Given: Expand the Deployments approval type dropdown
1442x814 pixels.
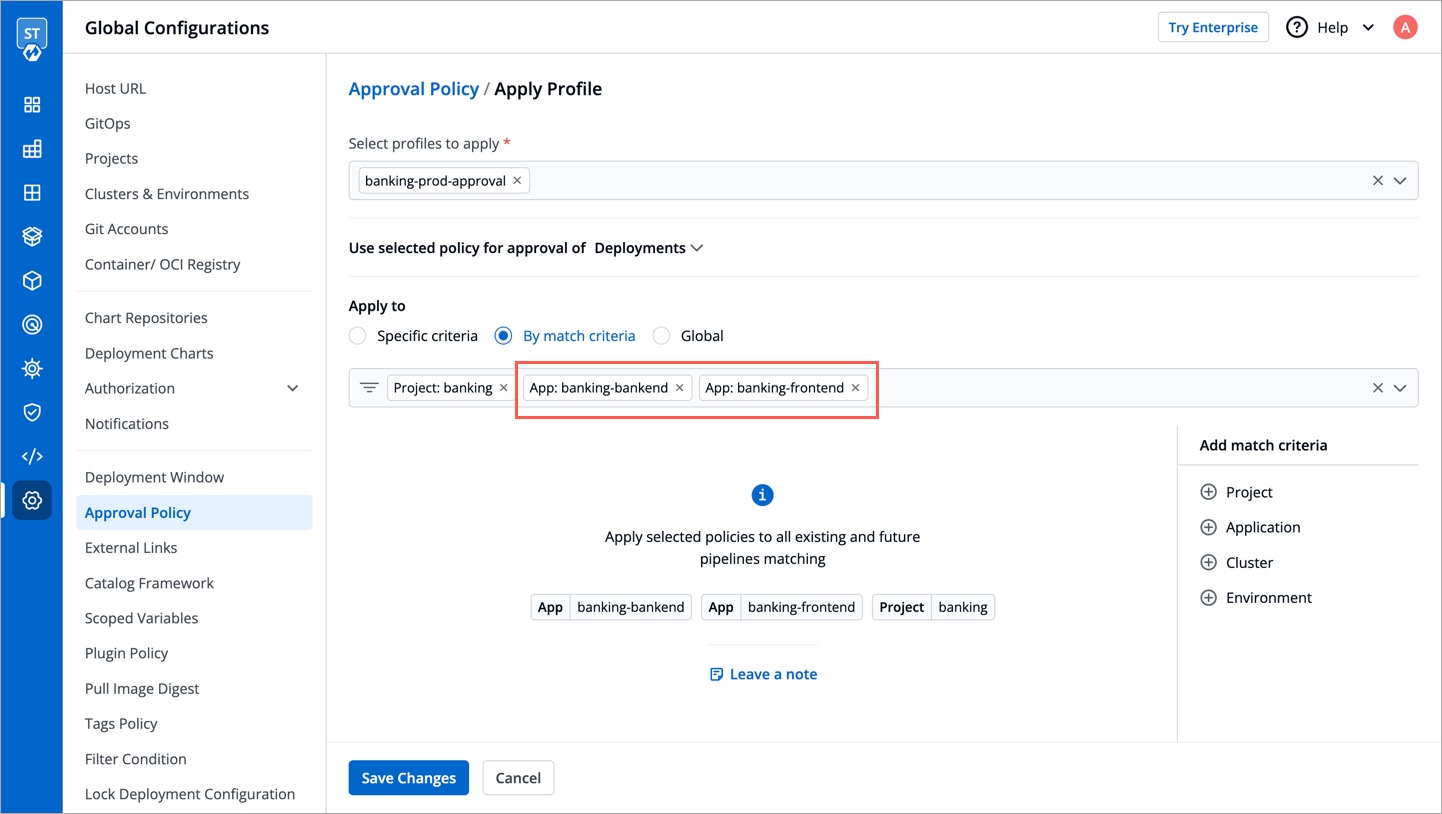Looking at the screenshot, I should (x=649, y=248).
